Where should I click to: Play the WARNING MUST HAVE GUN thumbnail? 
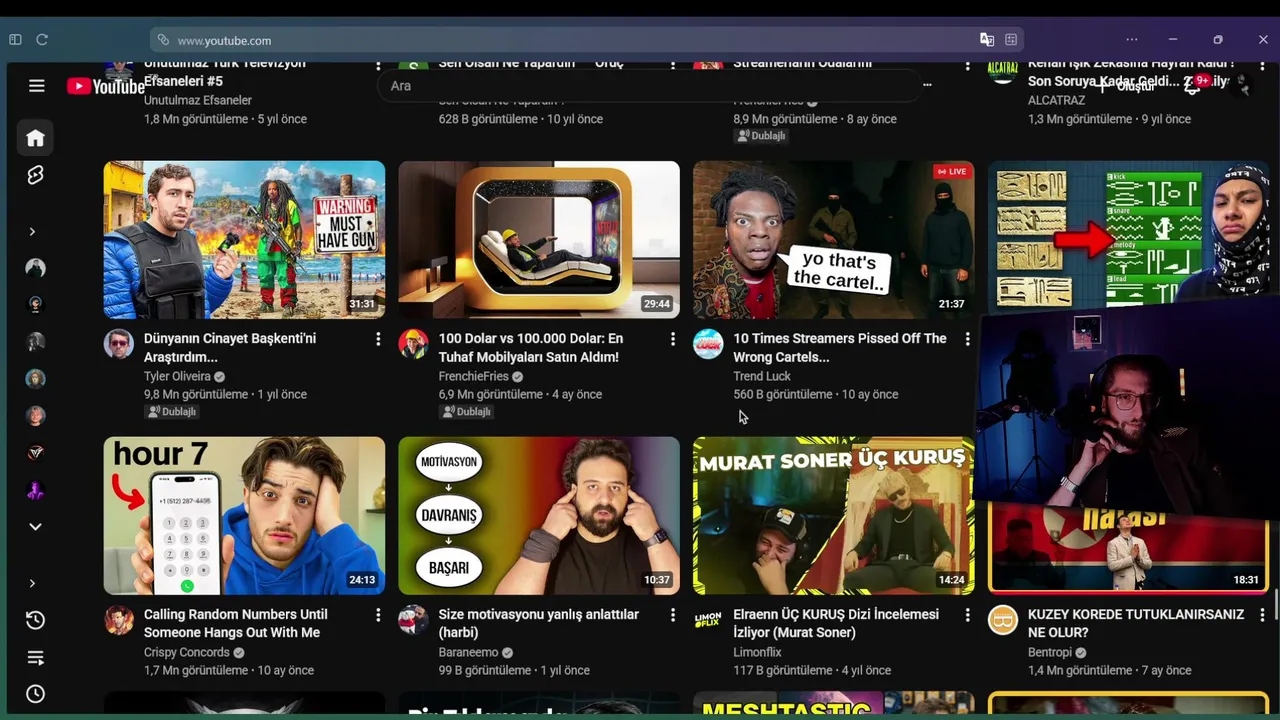coord(244,240)
